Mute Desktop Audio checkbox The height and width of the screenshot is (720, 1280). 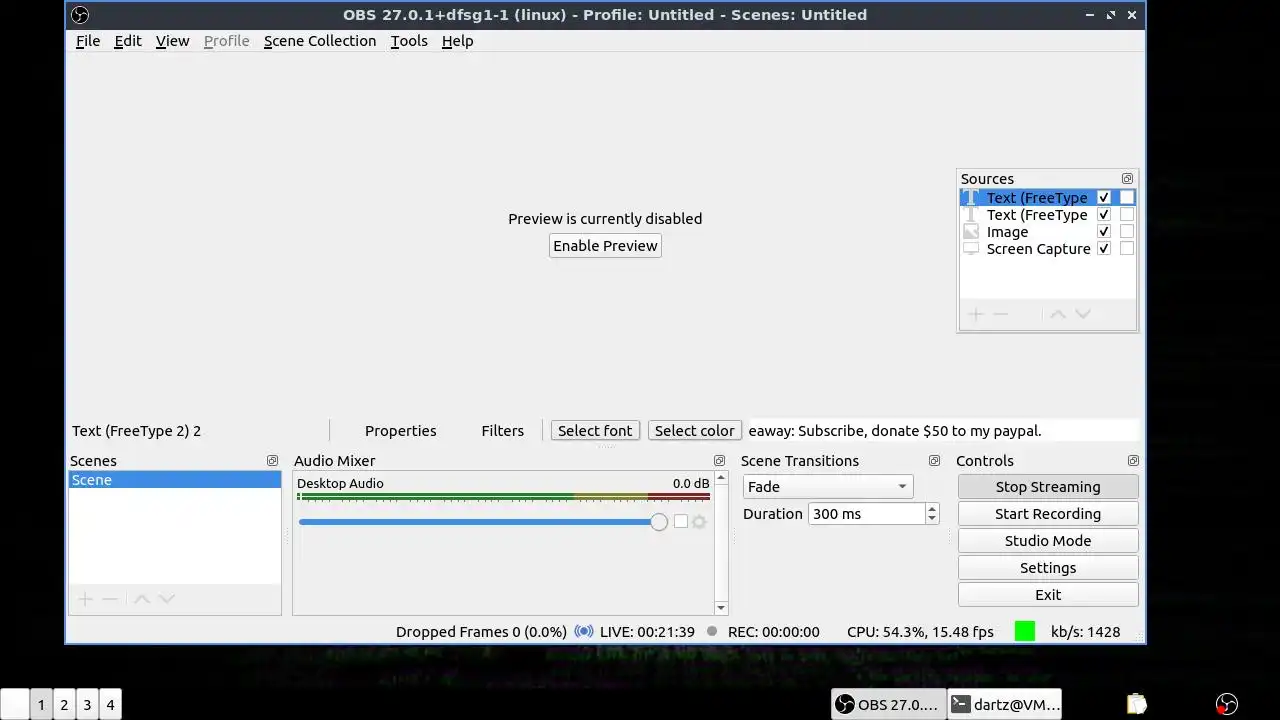click(x=681, y=522)
